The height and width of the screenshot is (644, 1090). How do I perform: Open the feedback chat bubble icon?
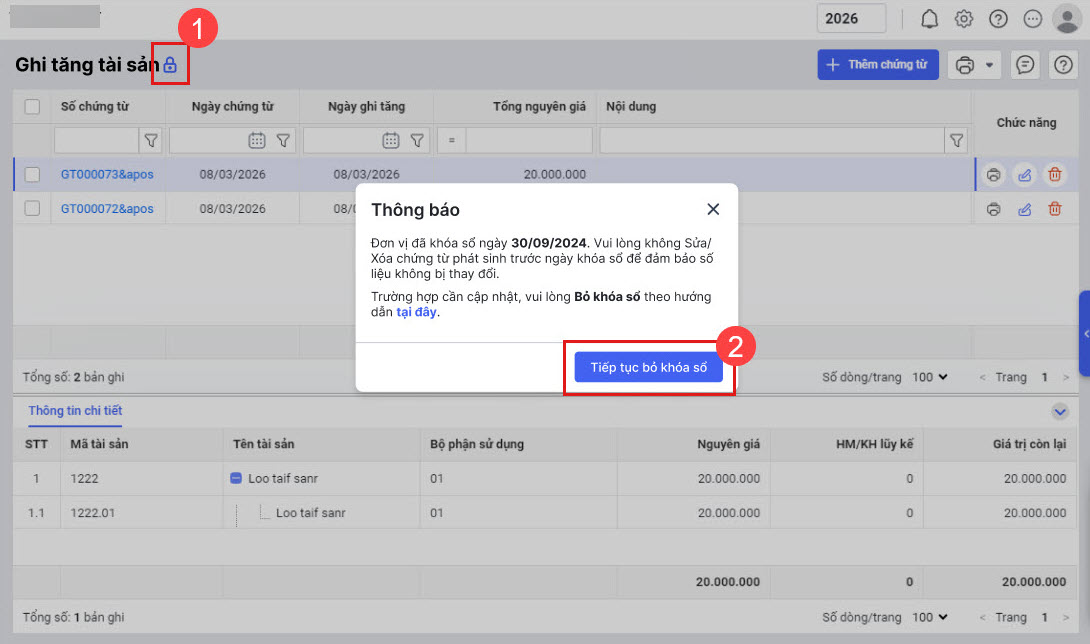(x=1025, y=65)
